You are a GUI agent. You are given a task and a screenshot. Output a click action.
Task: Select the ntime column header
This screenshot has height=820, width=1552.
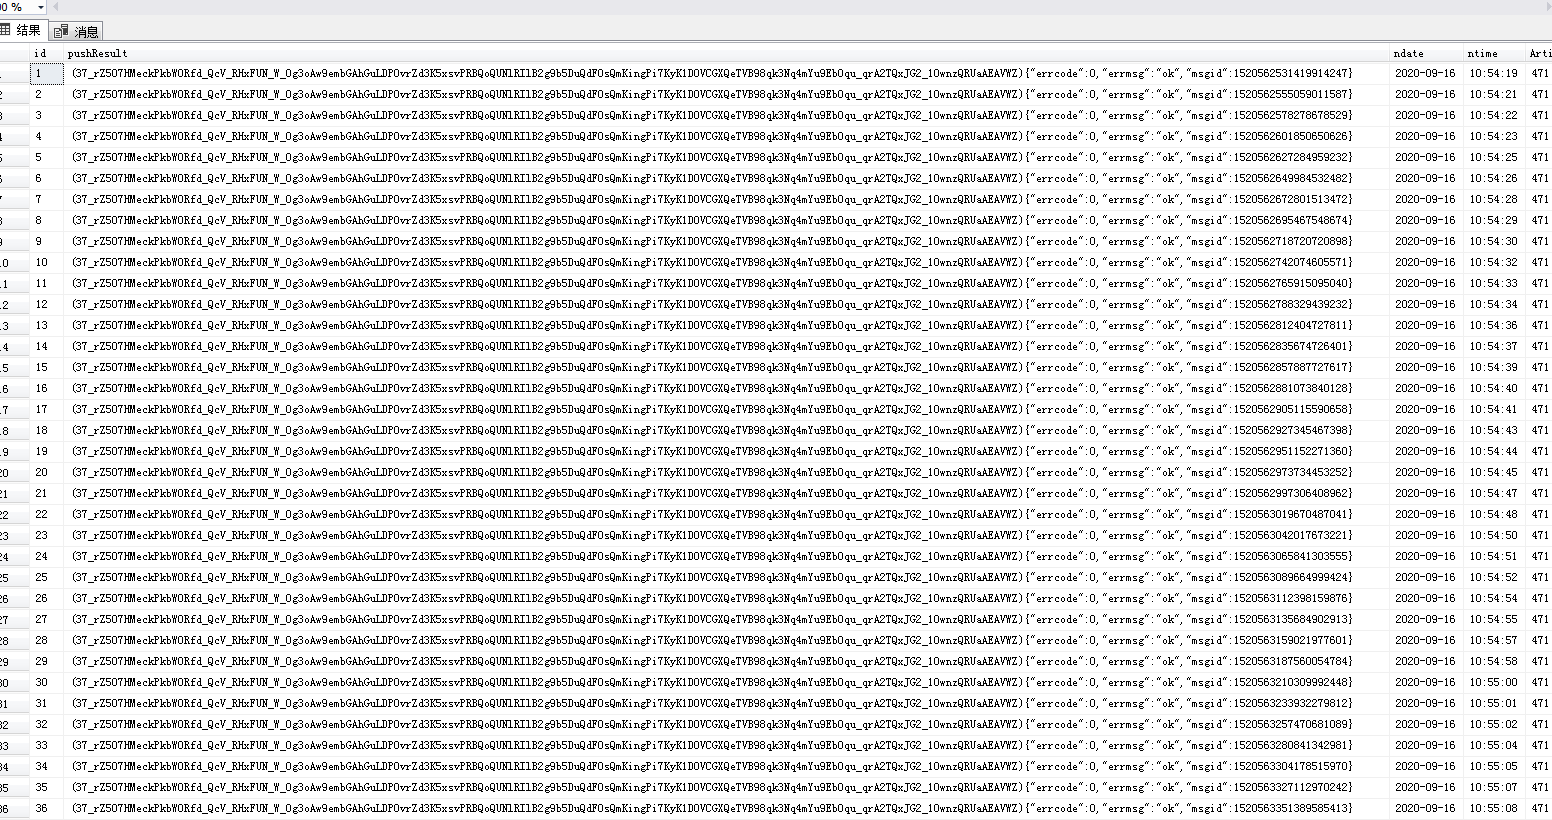[1494, 53]
